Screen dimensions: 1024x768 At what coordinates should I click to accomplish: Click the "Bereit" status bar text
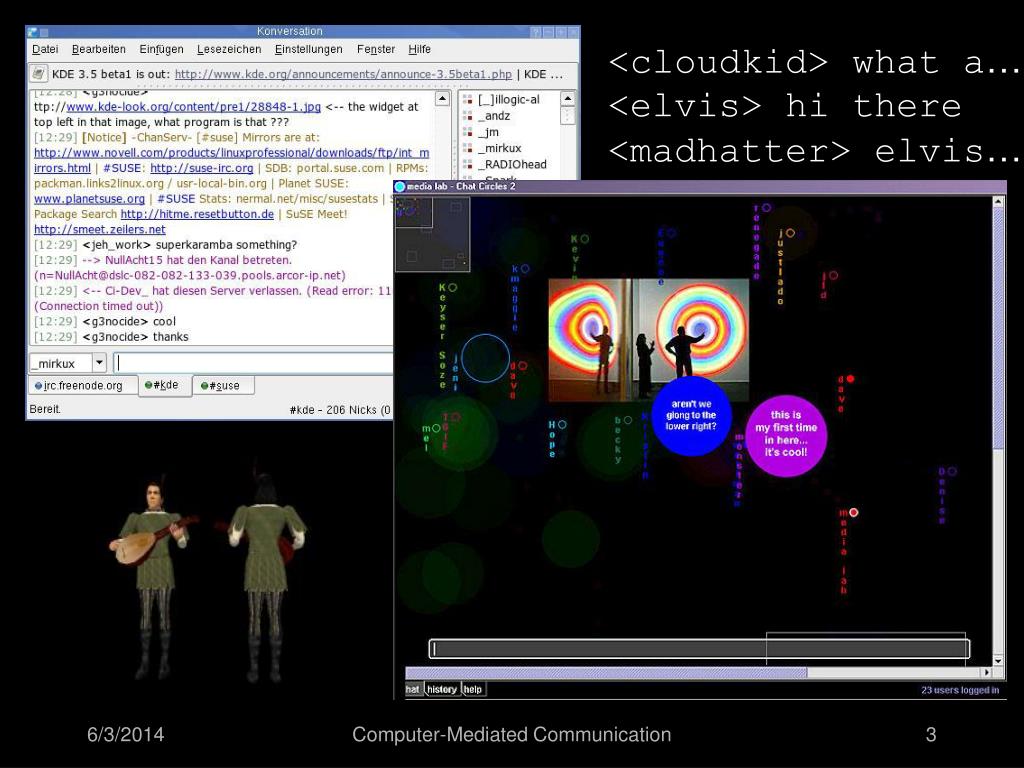tap(45, 409)
